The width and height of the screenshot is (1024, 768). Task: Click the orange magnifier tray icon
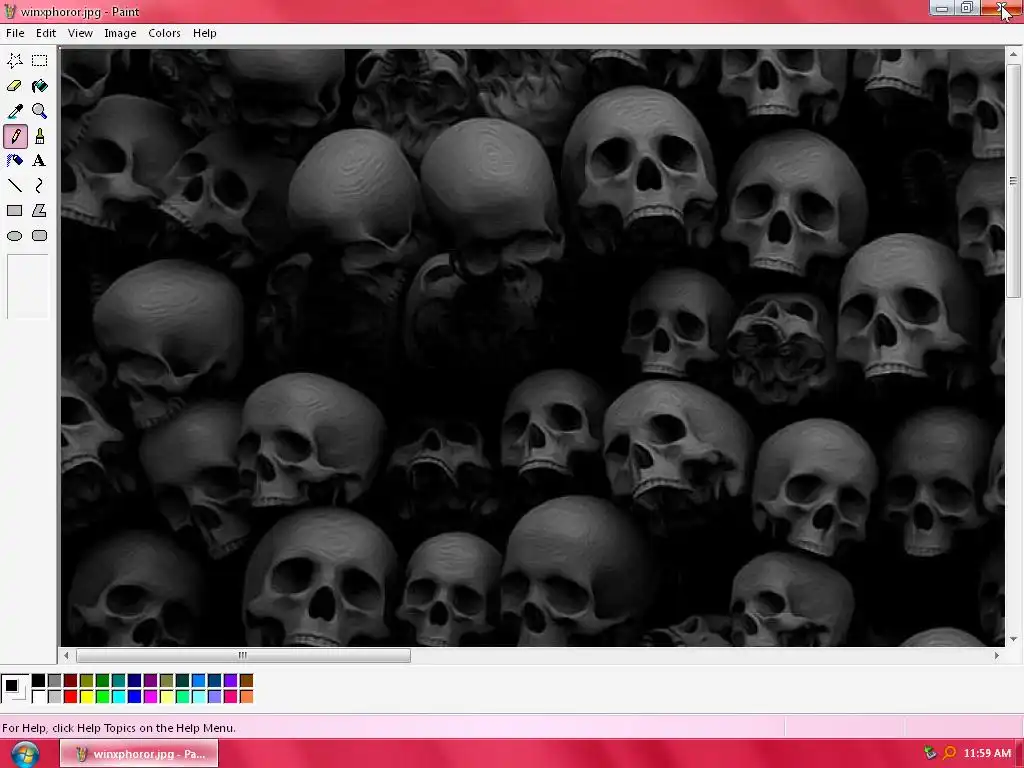[949, 753]
